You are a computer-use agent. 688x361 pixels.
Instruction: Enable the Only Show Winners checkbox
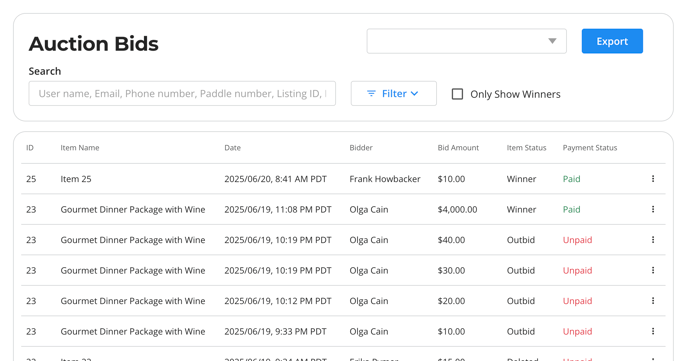click(x=457, y=94)
